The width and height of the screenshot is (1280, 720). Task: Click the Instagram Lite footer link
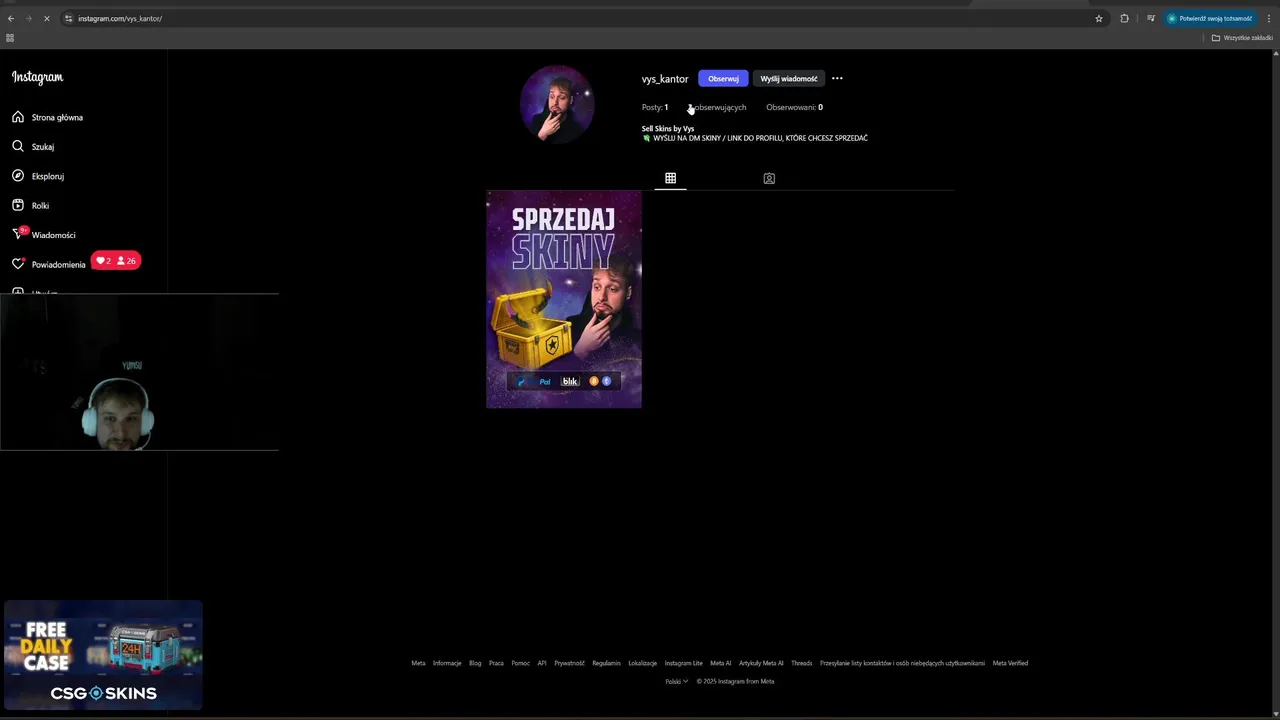point(684,663)
